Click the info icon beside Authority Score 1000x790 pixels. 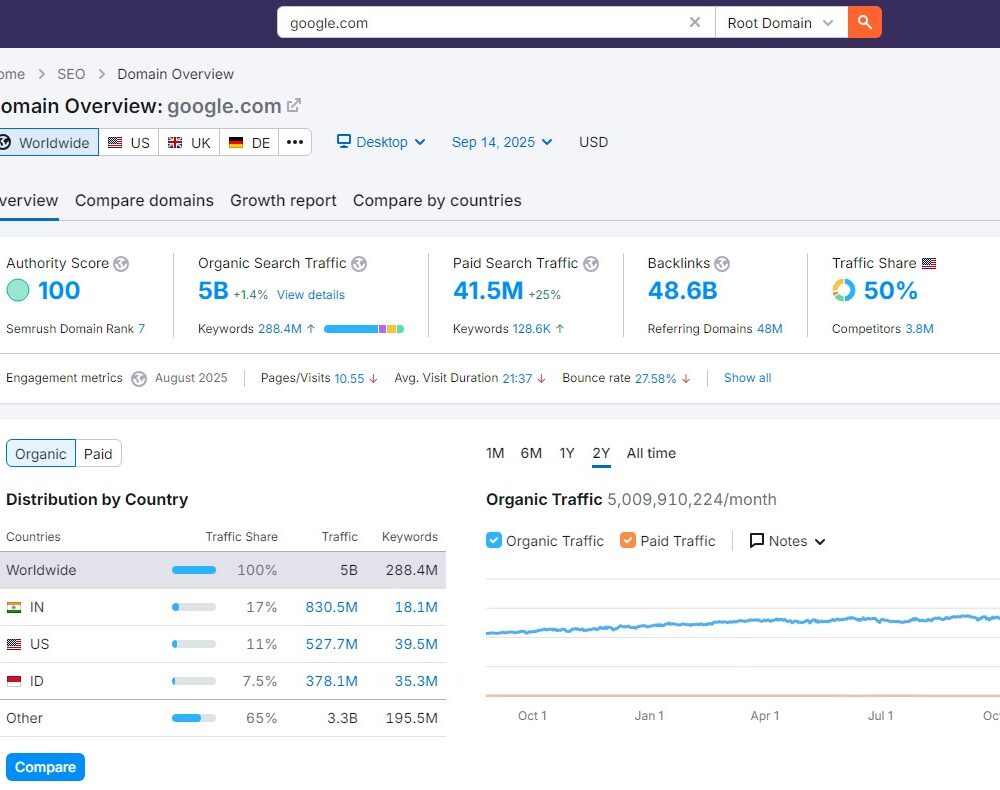(x=120, y=263)
